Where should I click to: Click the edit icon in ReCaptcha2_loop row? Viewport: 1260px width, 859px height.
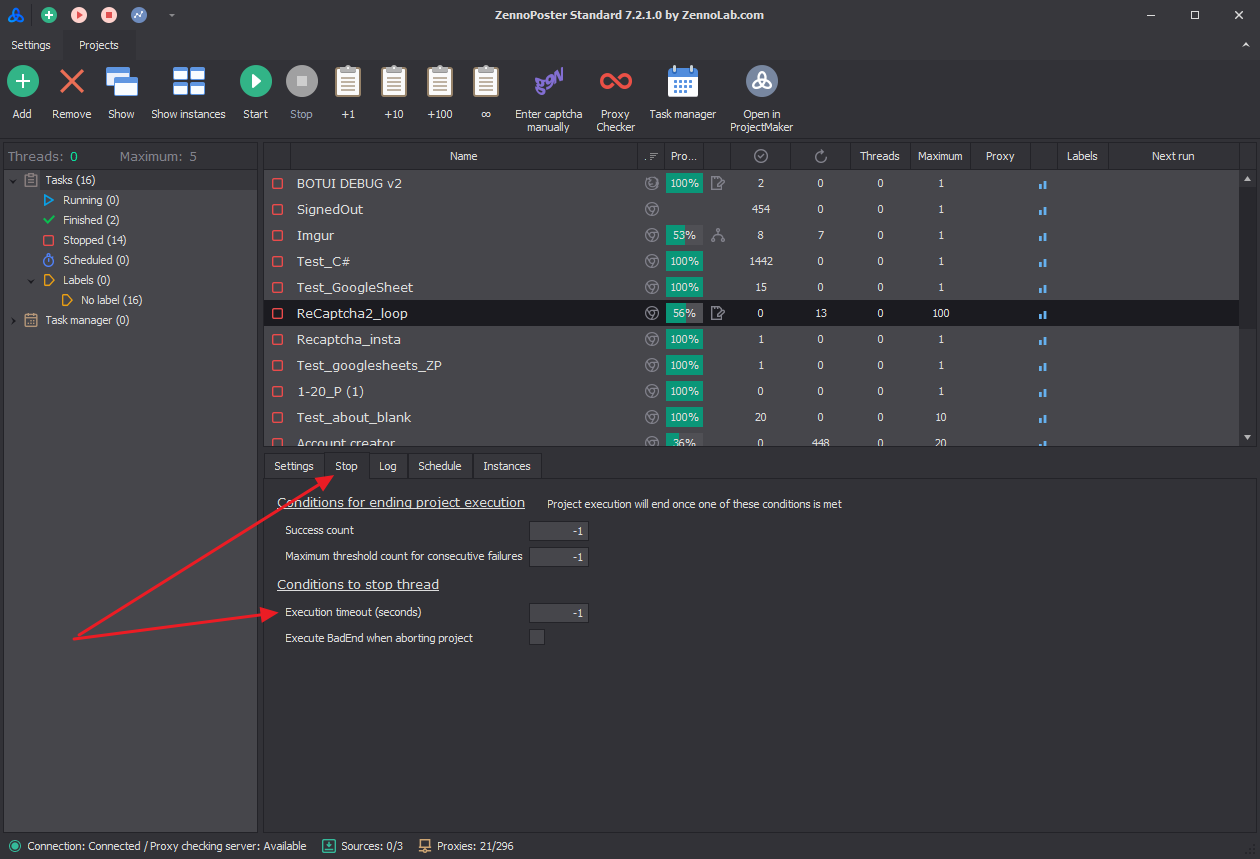[717, 313]
